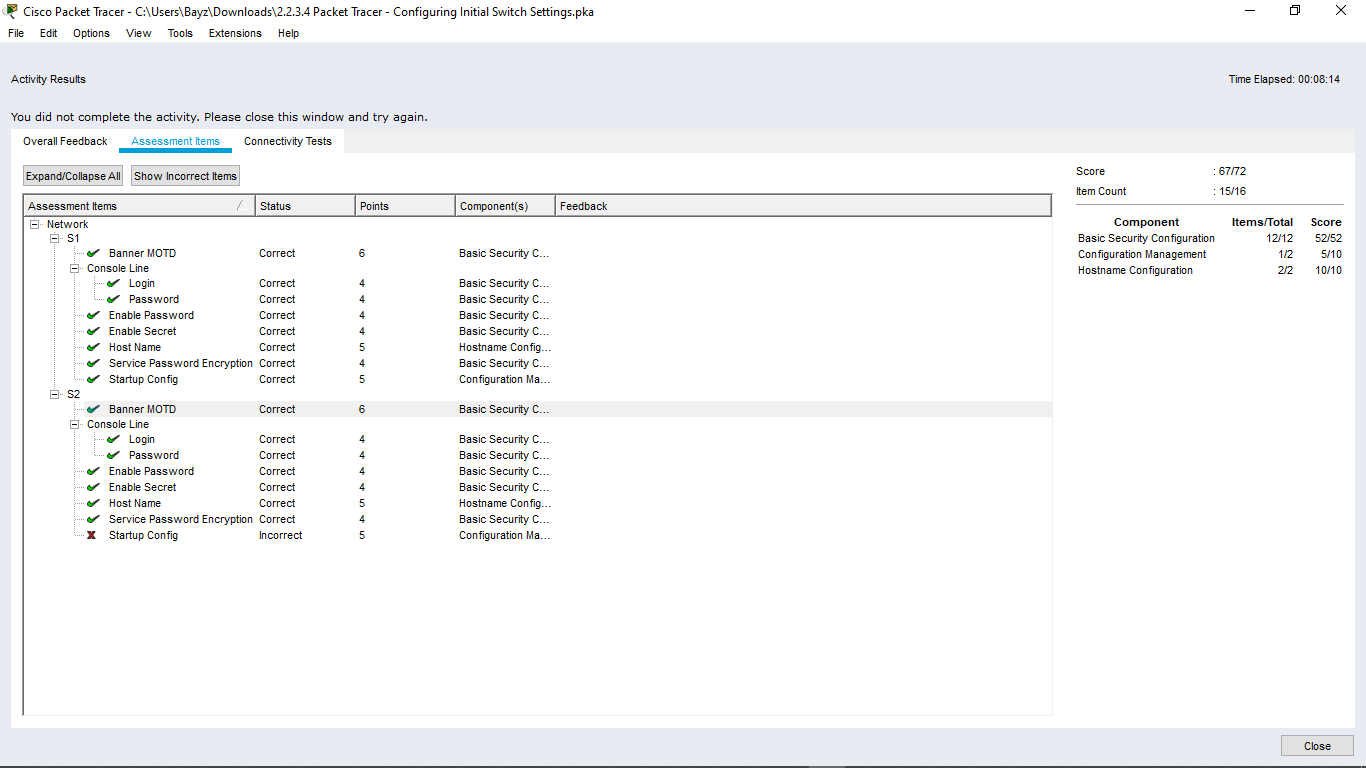The image size is (1366, 768).
Task: Open the Extensions menu
Action: [x=235, y=33]
